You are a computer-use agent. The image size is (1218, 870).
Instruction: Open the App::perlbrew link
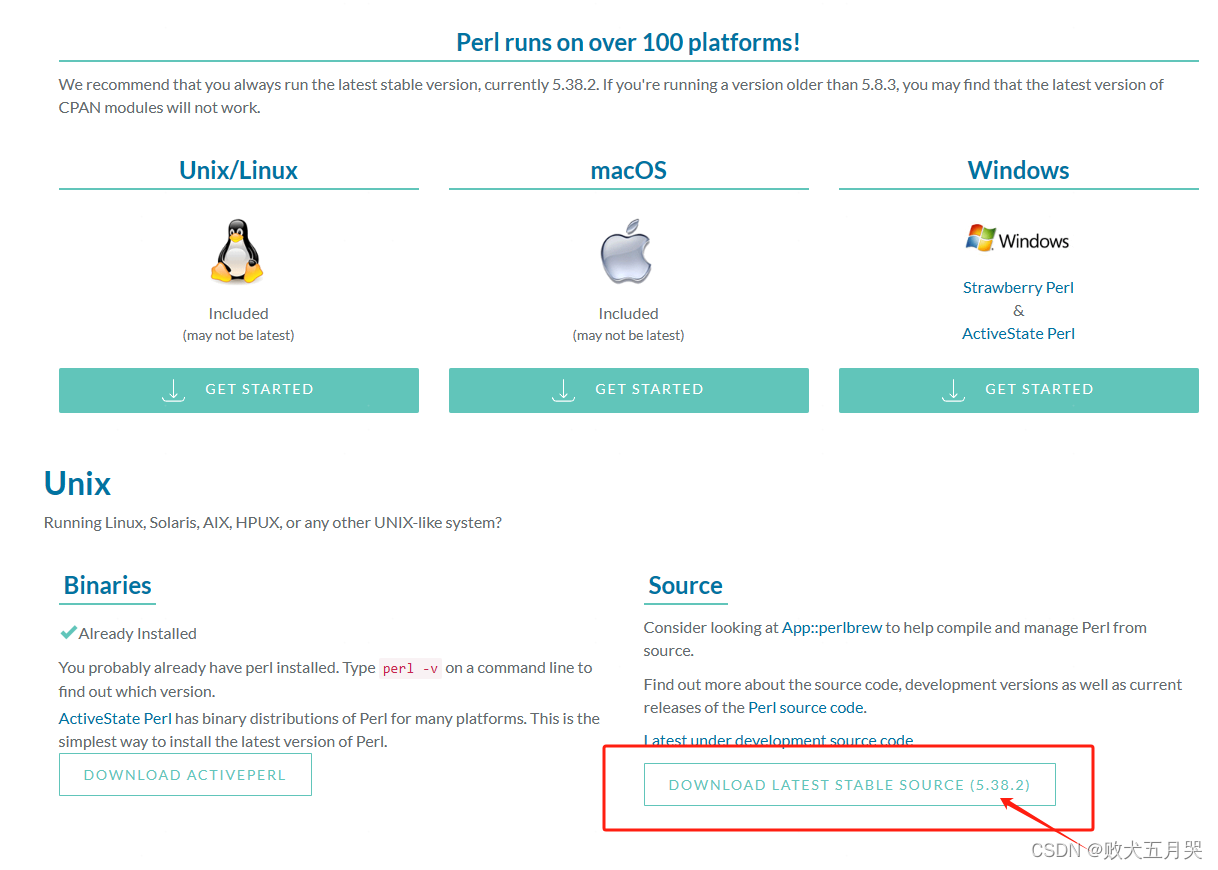click(x=832, y=628)
